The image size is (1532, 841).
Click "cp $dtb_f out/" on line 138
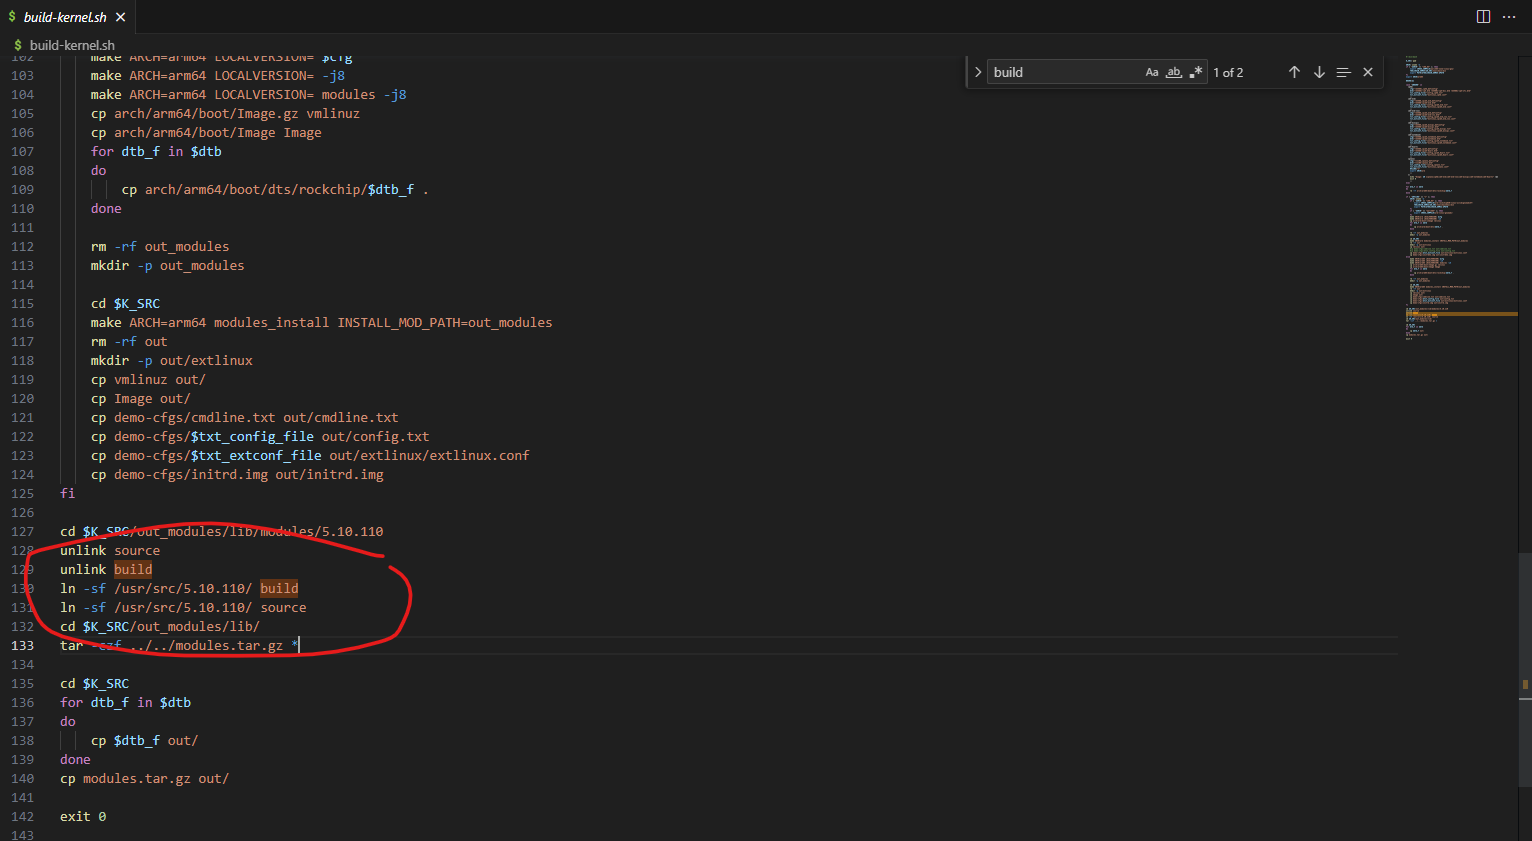coord(144,740)
